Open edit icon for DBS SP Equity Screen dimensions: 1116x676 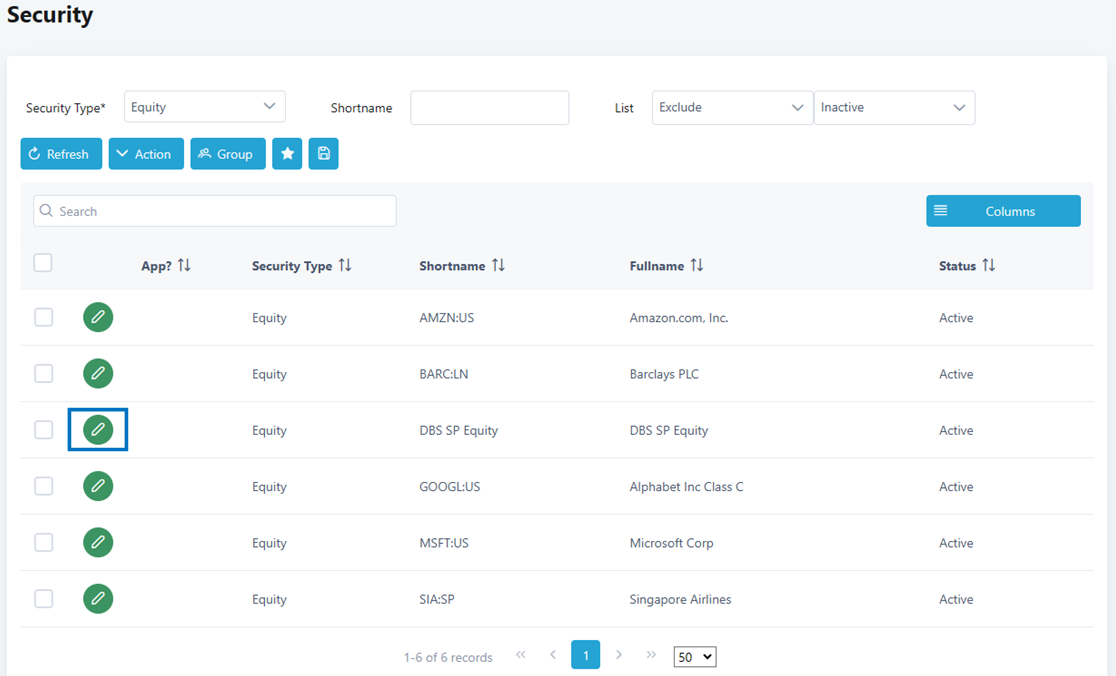tap(98, 430)
